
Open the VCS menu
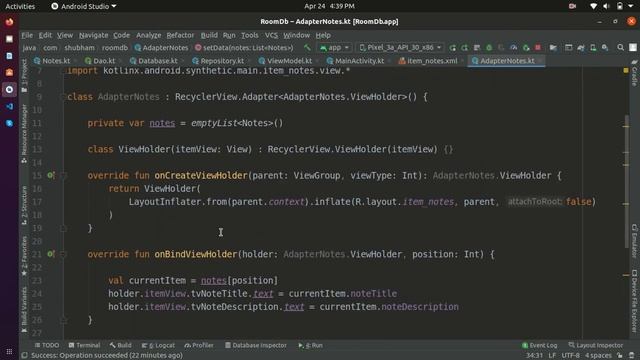(x=271, y=35)
